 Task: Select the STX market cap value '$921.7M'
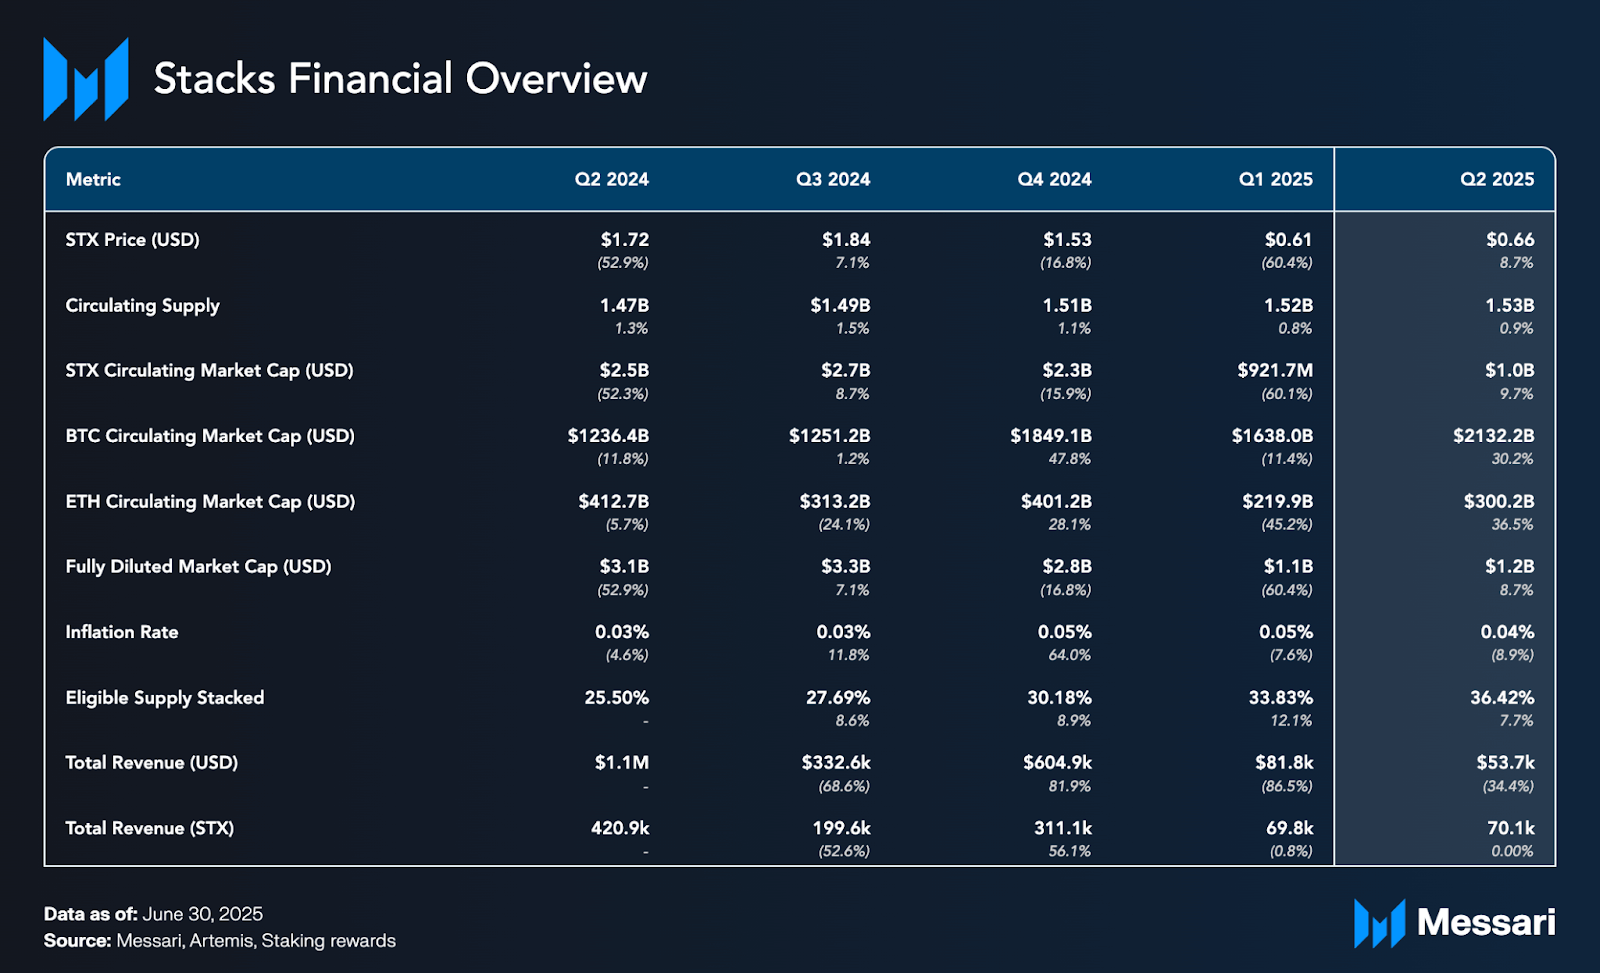tap(1275, 370)
